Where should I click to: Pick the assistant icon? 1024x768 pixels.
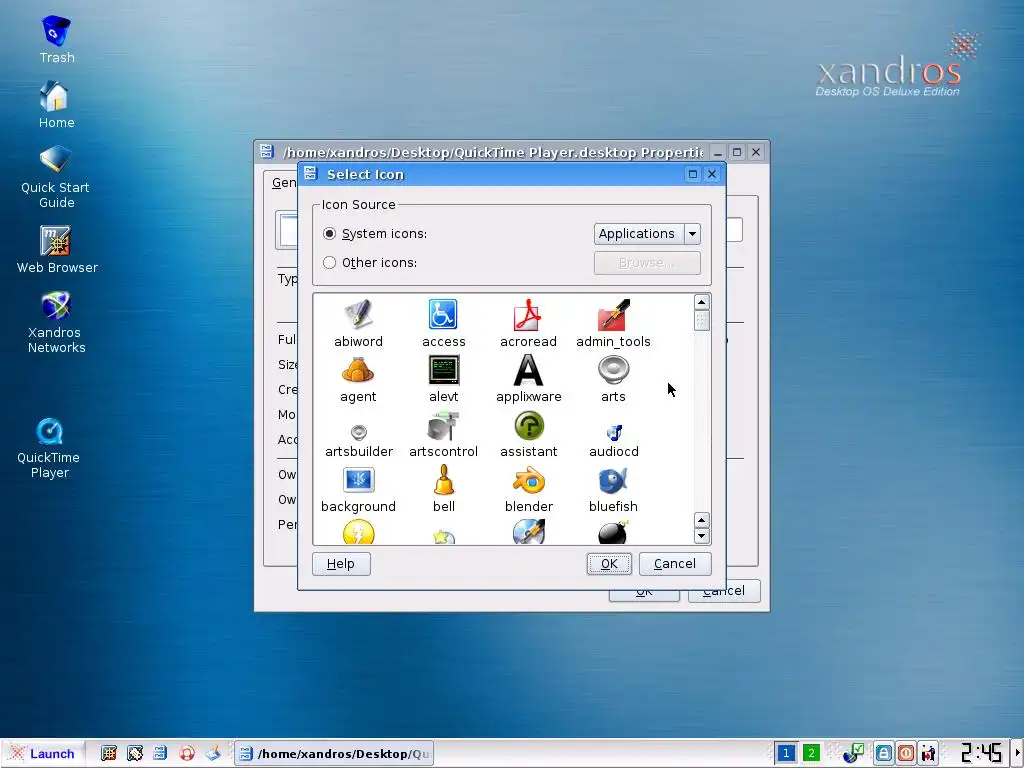[528, 426]
